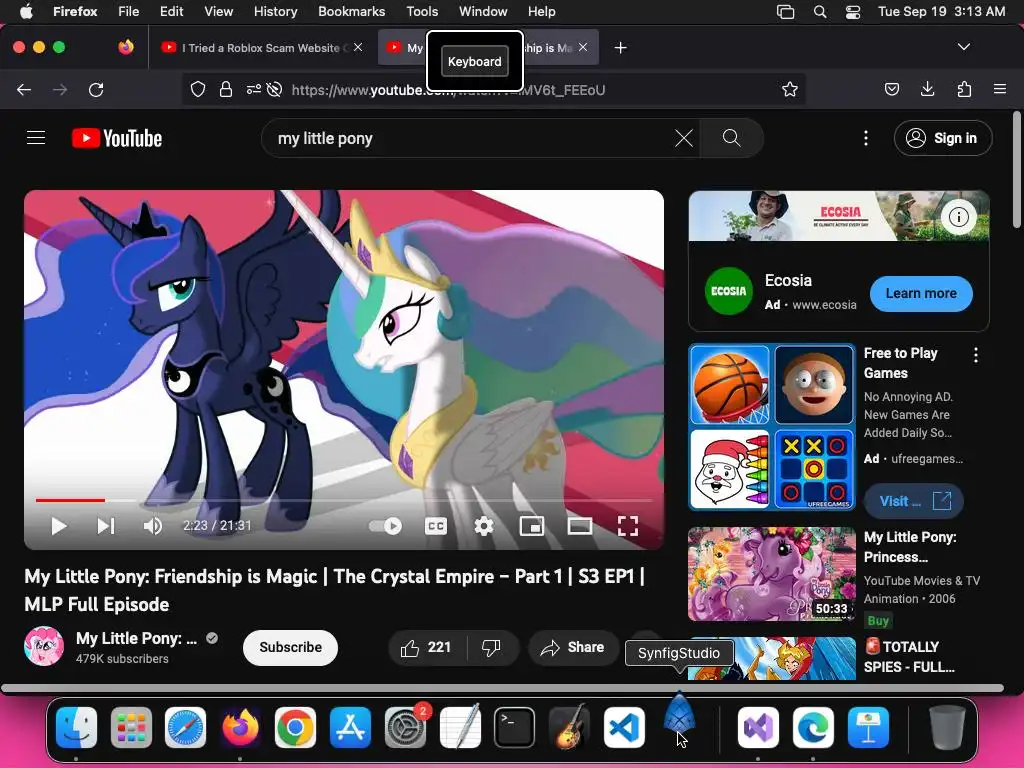Open Safari from the Dock

[x=185, y=728]
